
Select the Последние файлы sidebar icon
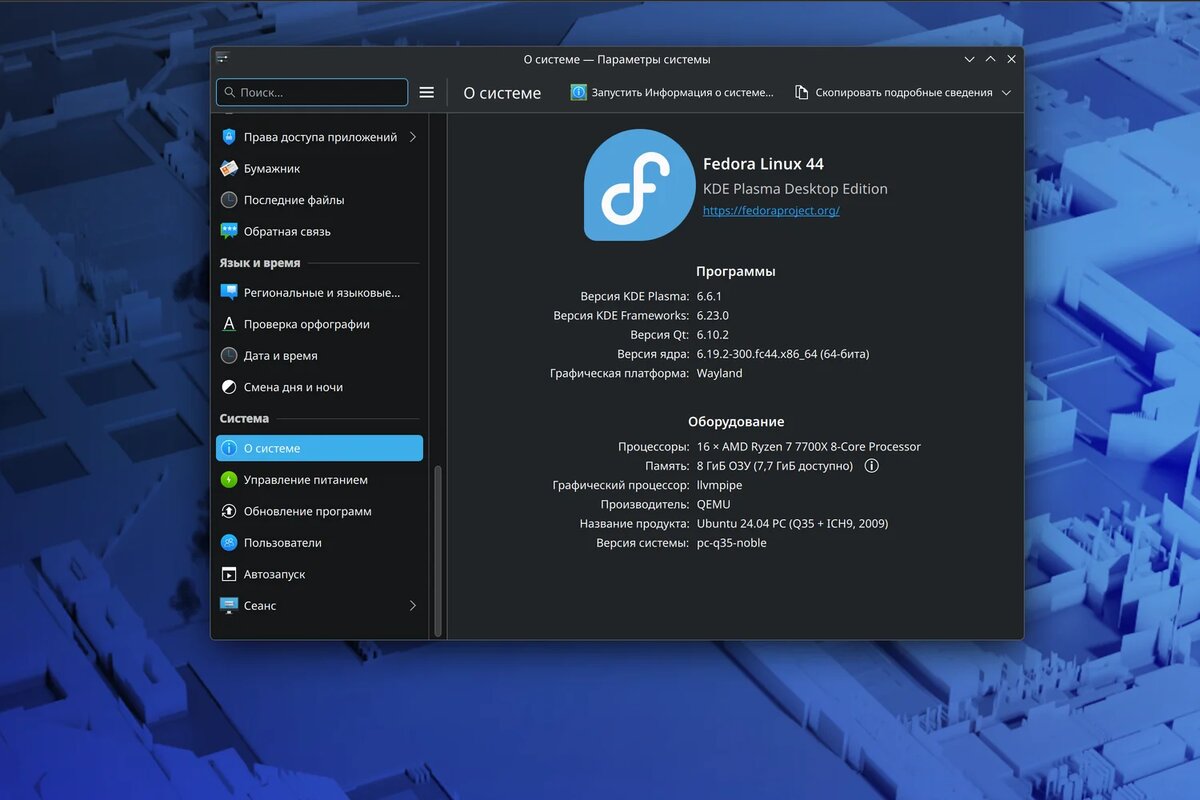(x=228, y=200)
